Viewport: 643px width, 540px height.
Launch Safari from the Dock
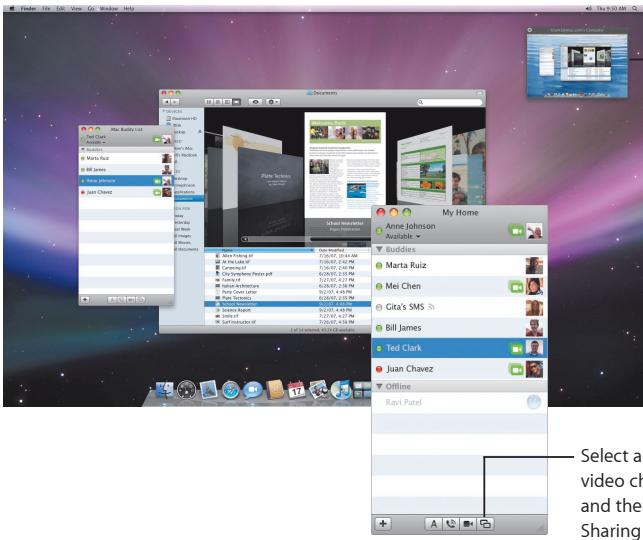pos(231,390)
